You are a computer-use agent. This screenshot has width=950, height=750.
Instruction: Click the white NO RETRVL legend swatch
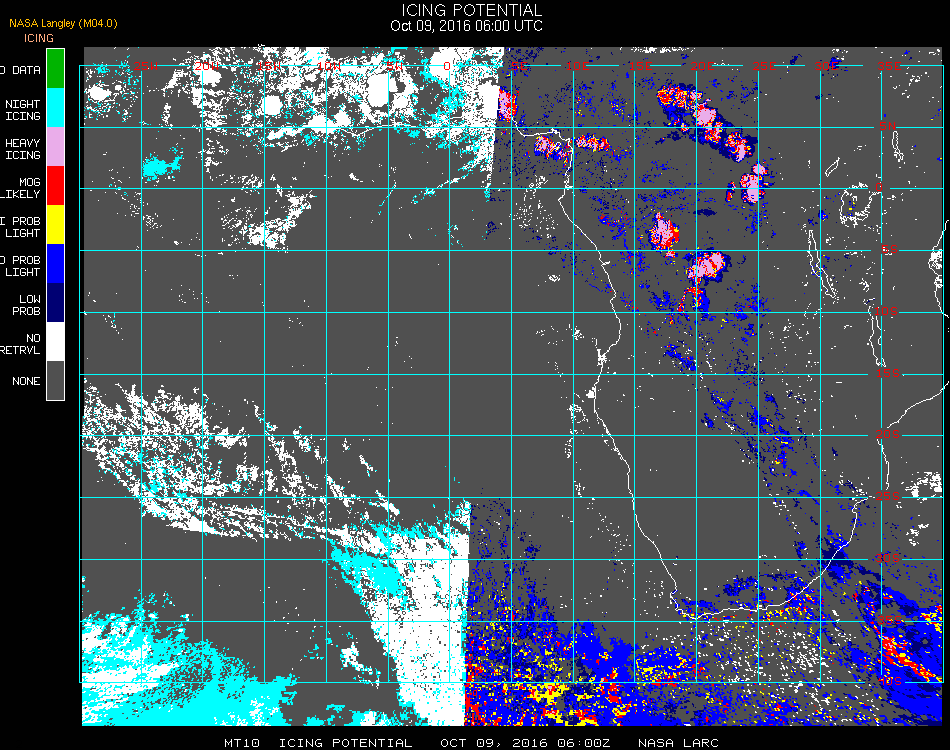click(55, 342)
